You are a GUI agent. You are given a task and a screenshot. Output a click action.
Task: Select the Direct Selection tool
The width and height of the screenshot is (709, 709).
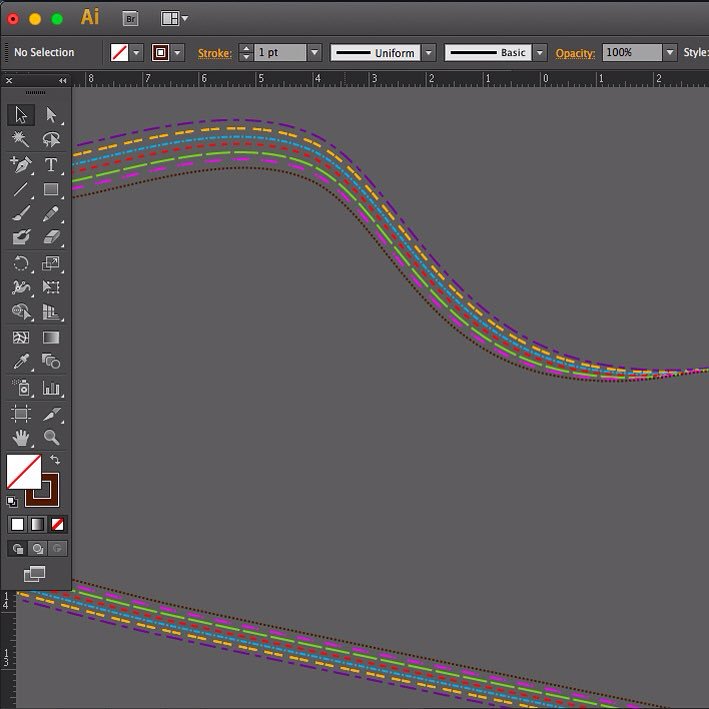coord(51,115)
